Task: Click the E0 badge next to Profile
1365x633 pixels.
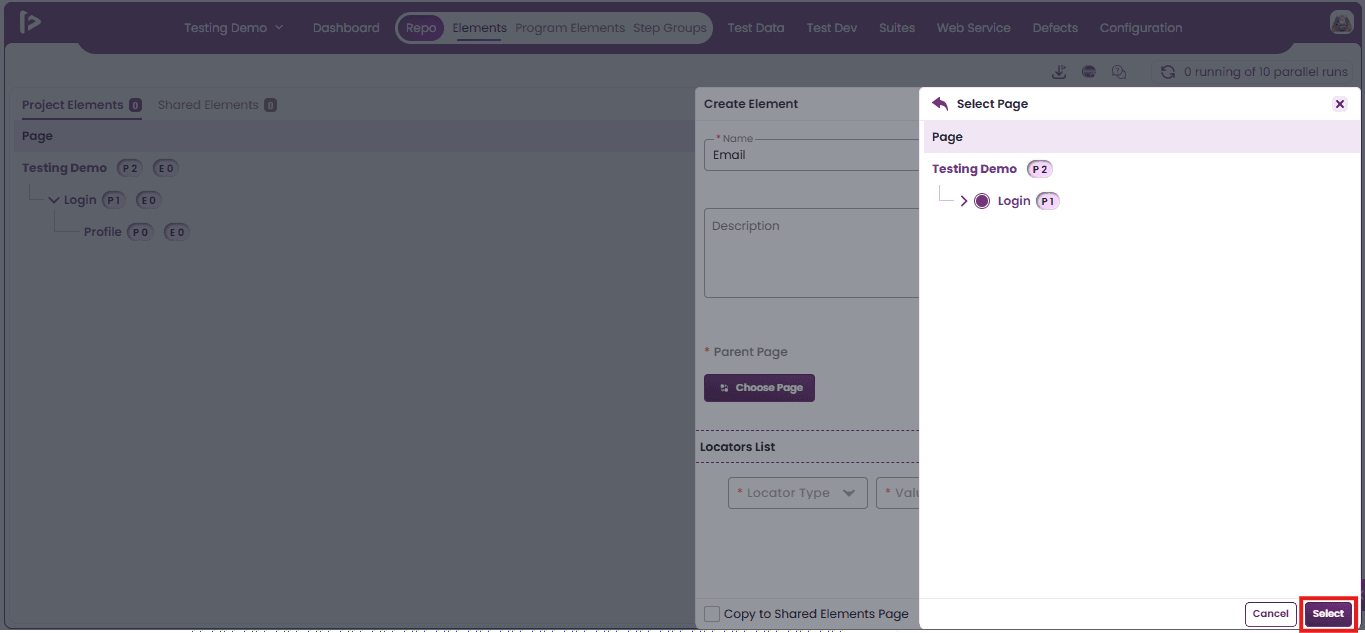Action: point(177,232)
